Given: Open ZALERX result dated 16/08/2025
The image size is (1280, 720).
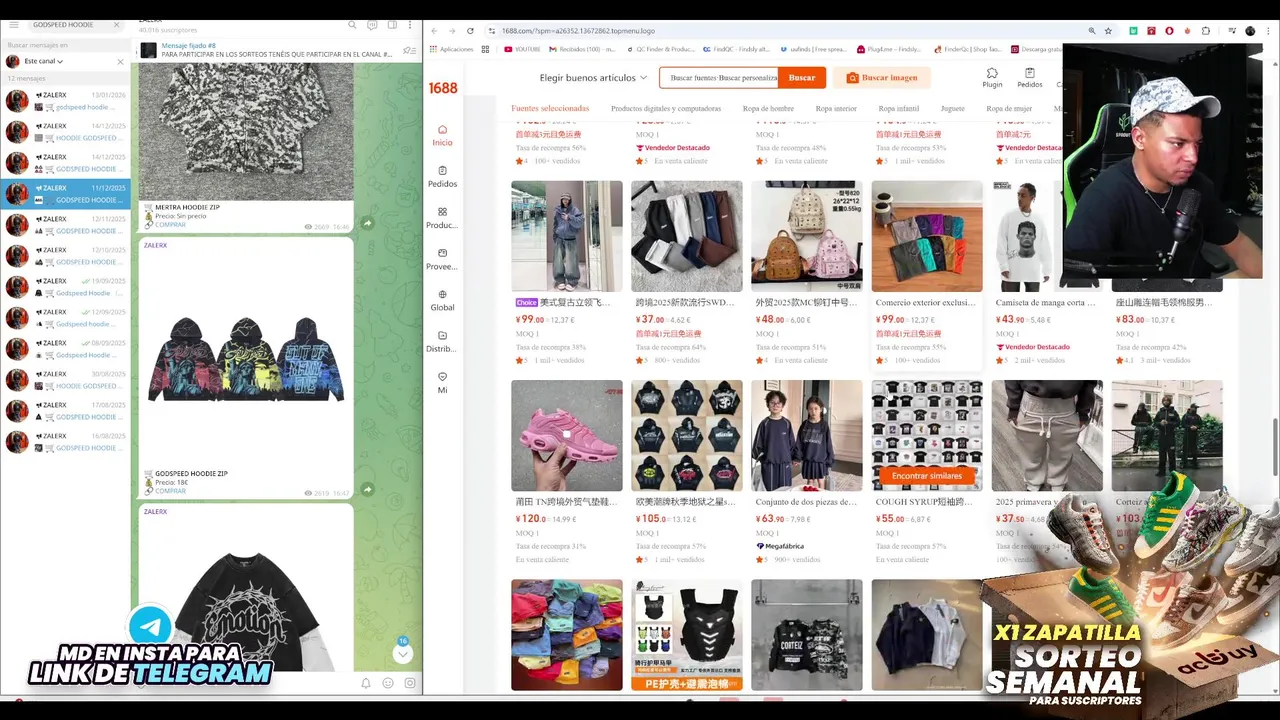Looking at the screenshot, I should (65, 442).
